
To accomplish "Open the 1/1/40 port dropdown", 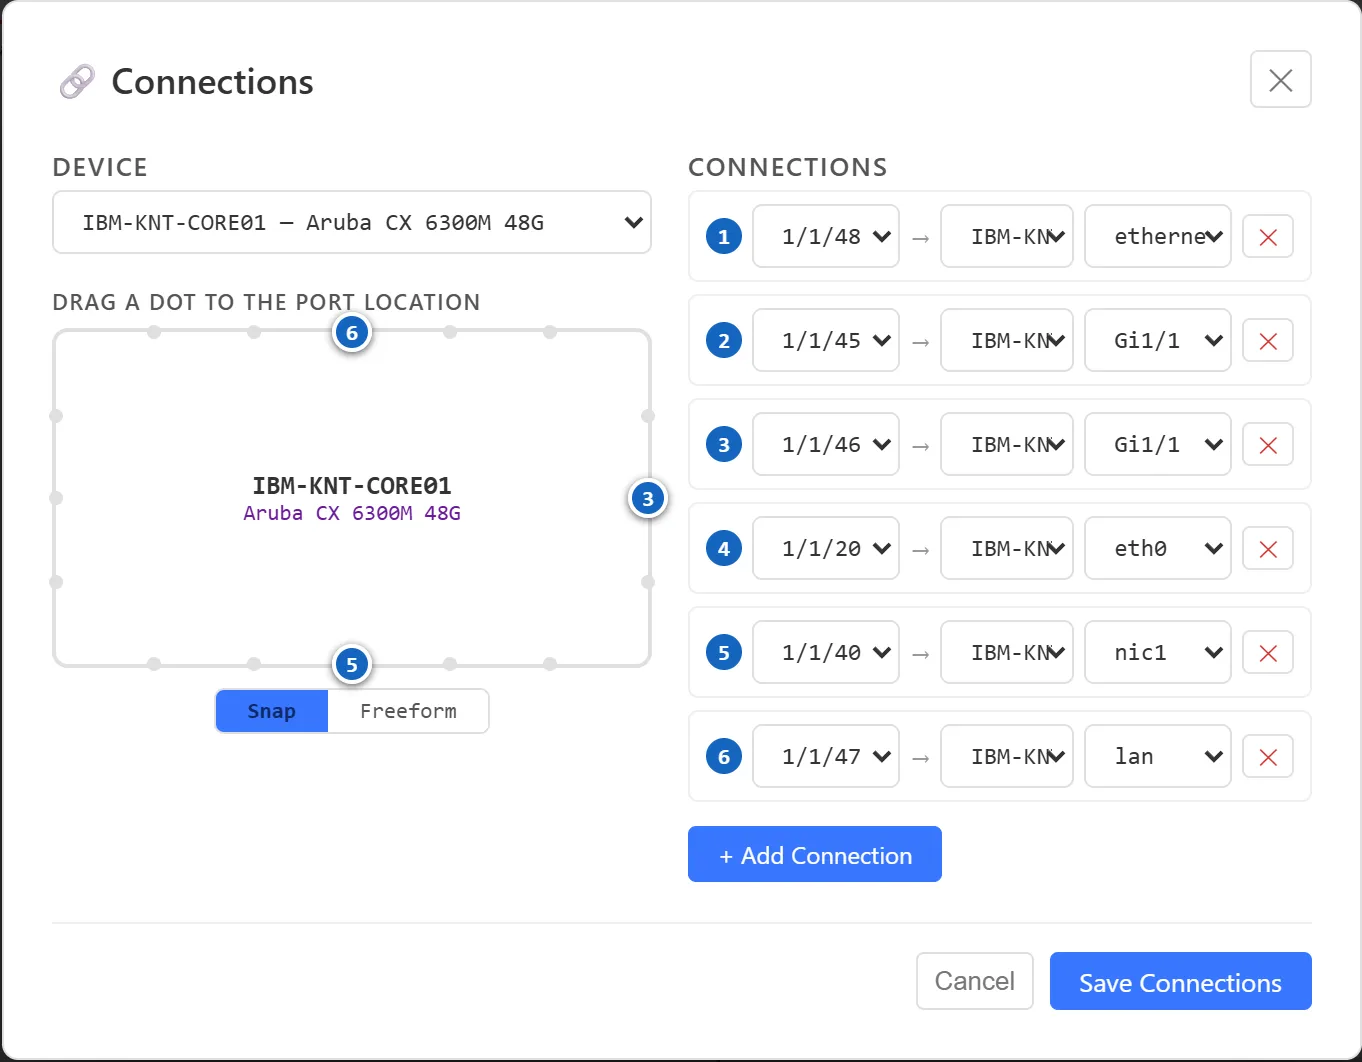I will point(826,653).
